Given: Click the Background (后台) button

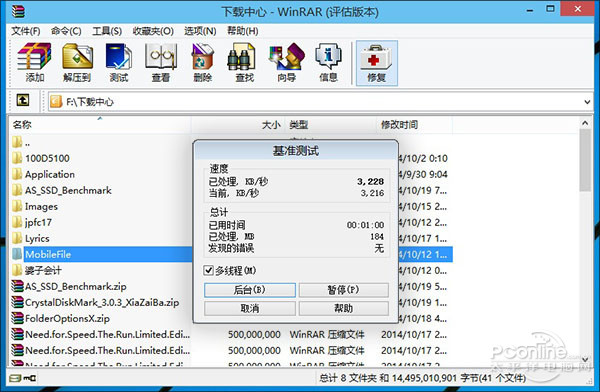Looking at the screenshot, I should click(x=250, y=290).
